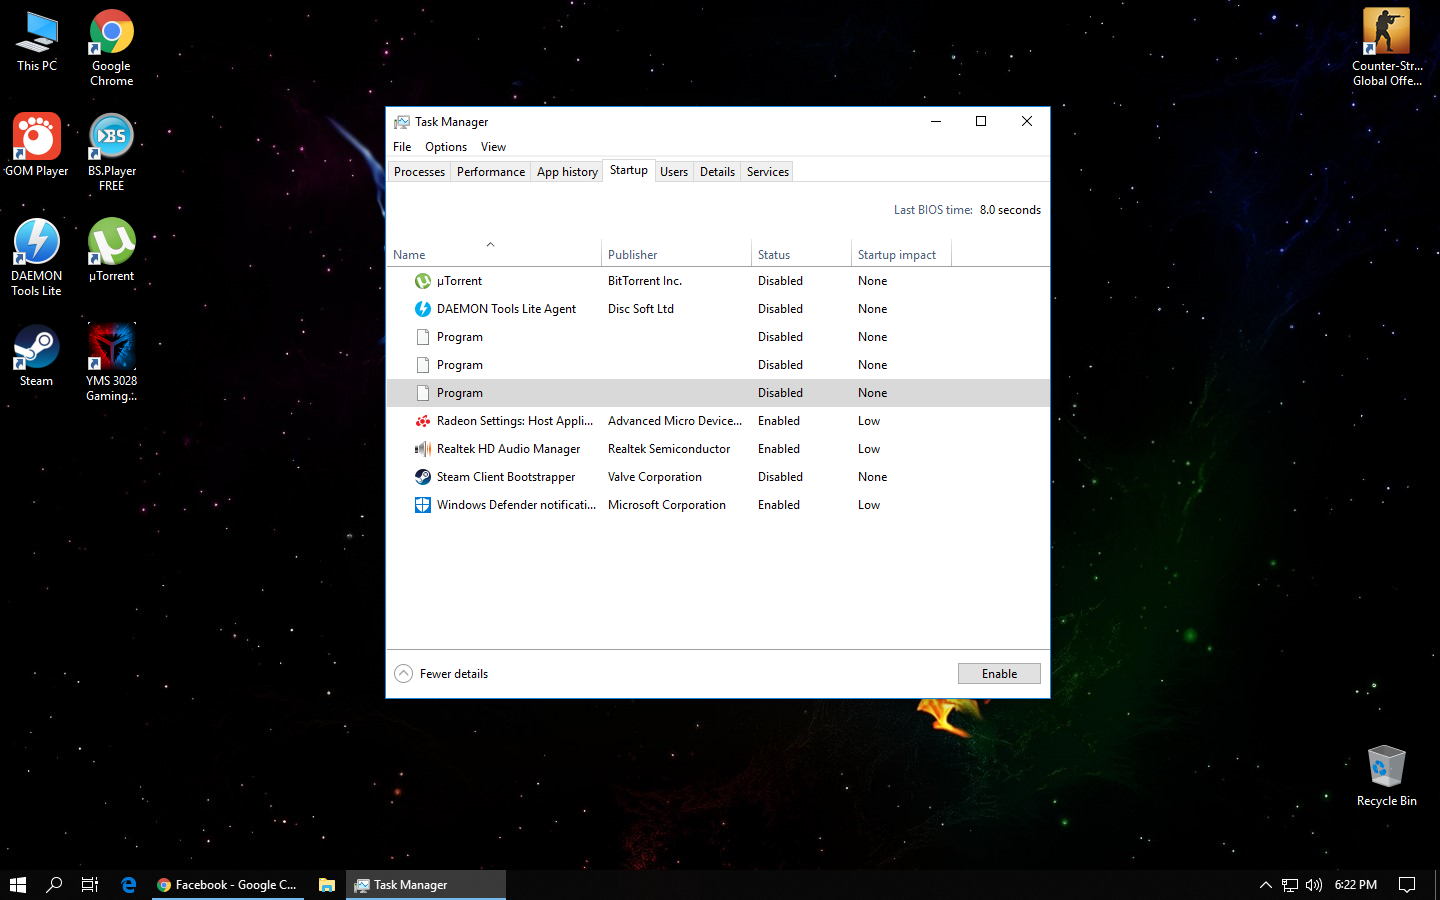Viewport: 1440px width, 900px height.
Task: Open Microsoft Edge from the taskbar
Action: (128, 884)
